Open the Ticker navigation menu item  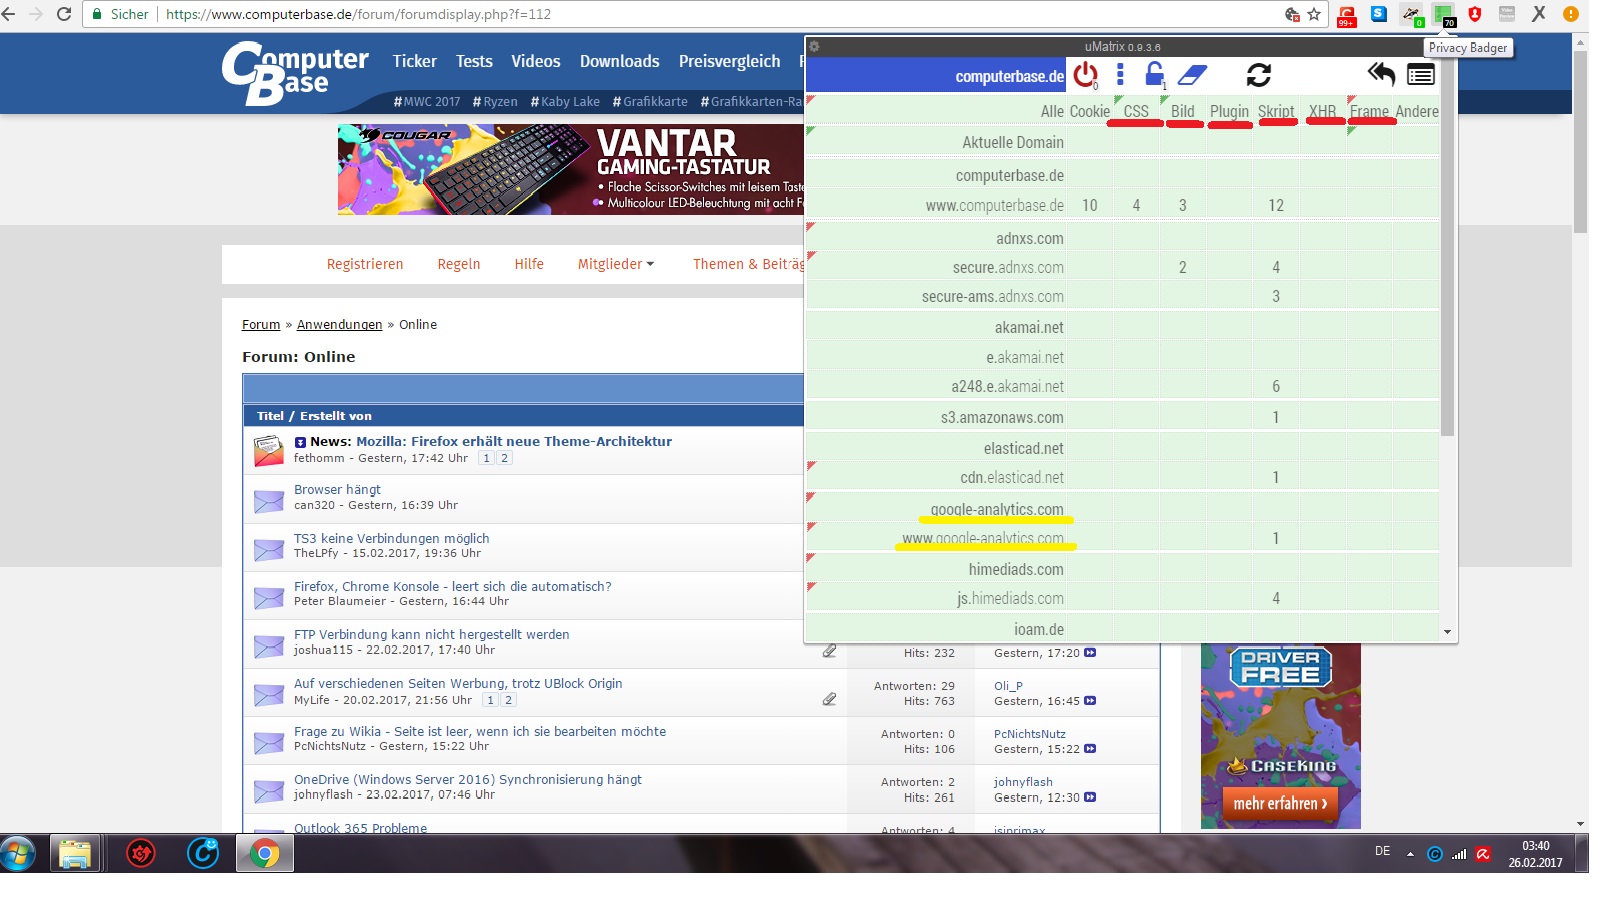pos(415,61)
